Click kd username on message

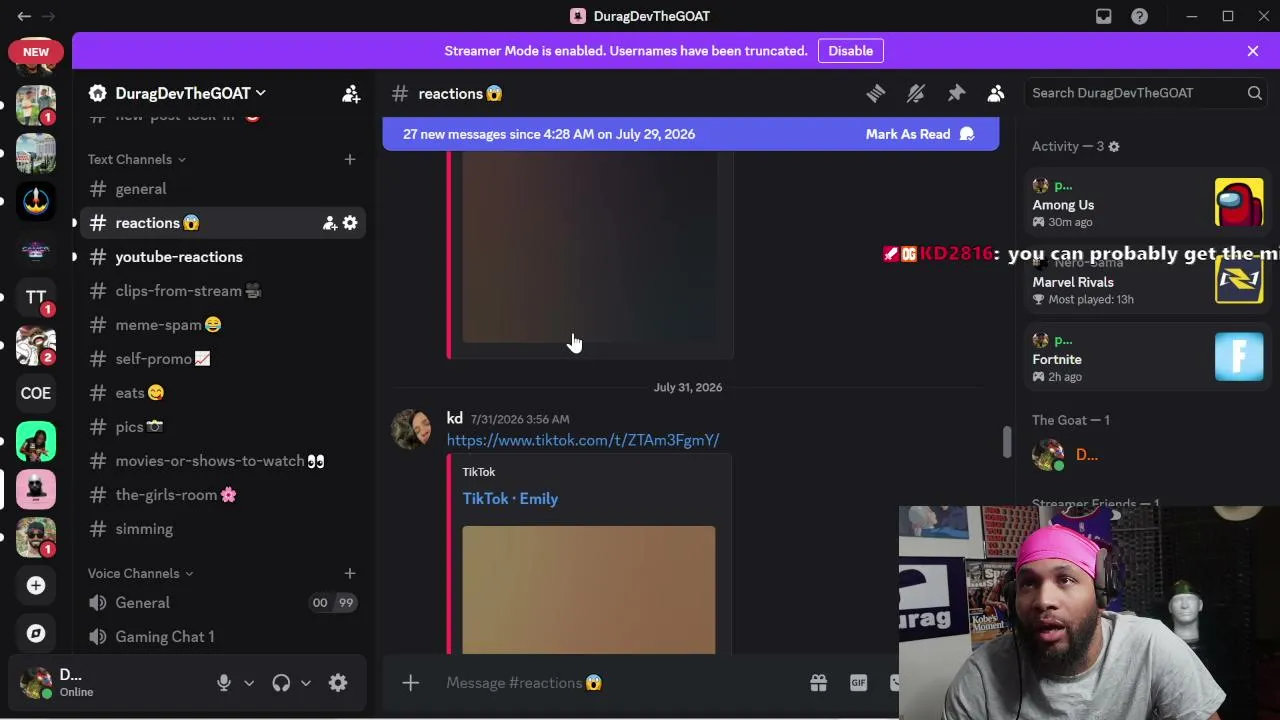click(x=455, y=419)
